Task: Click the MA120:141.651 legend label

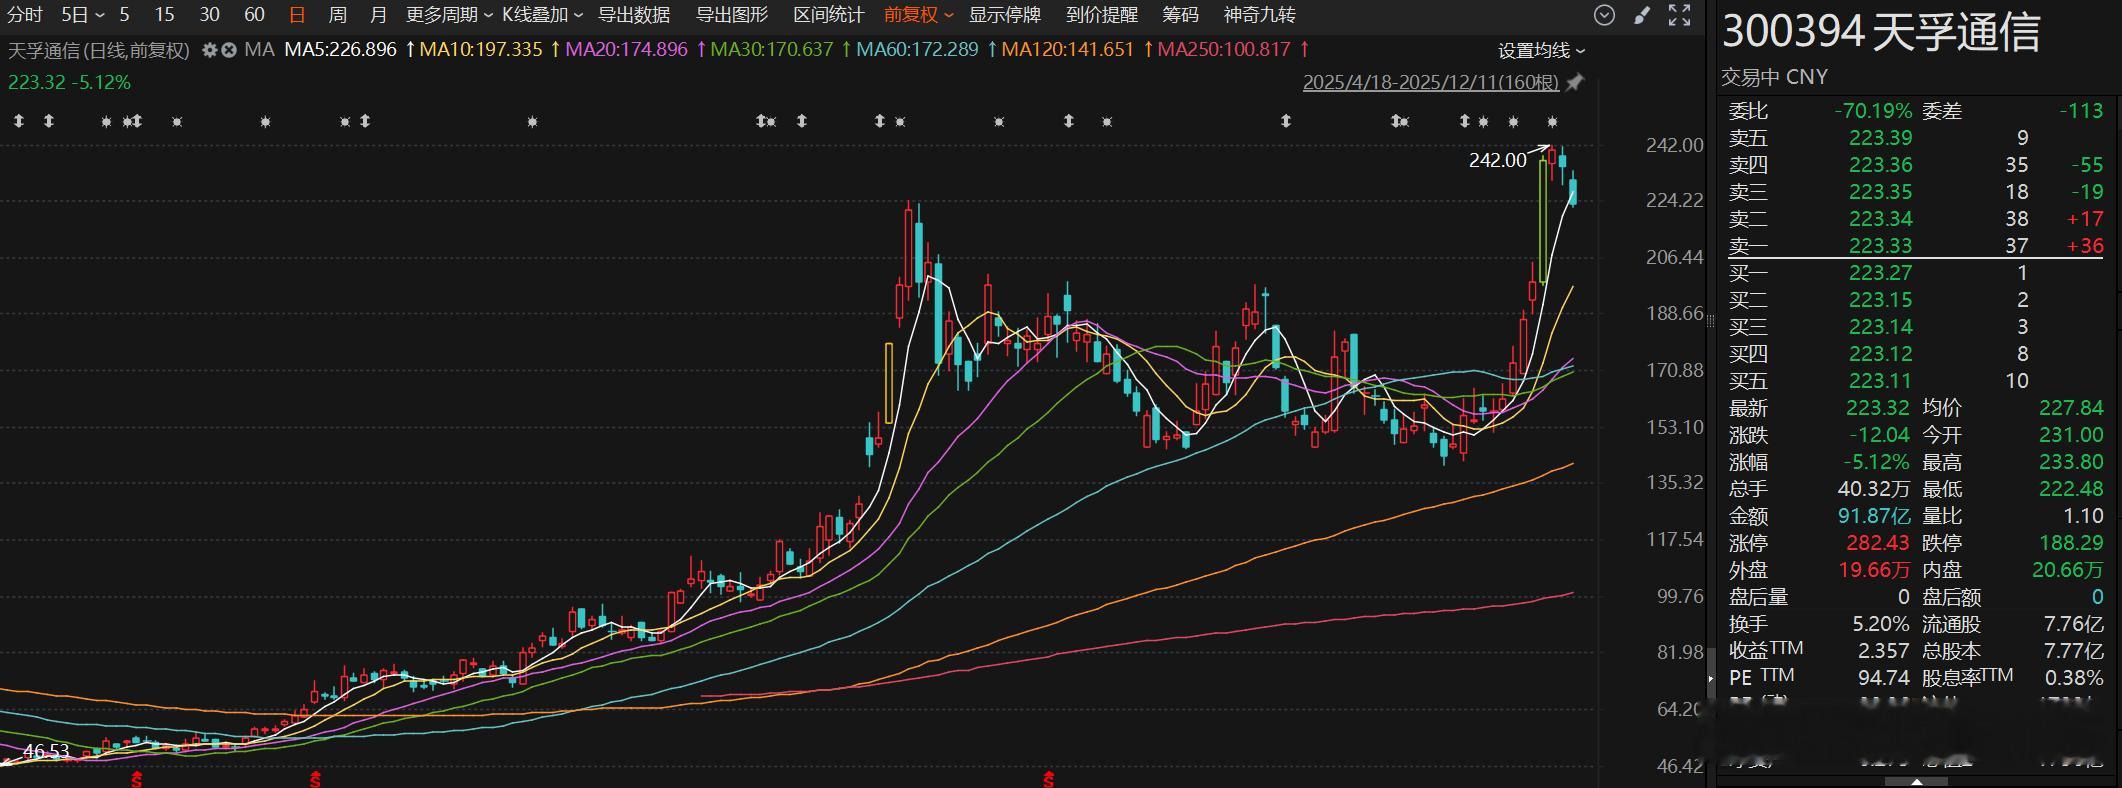Action: 1068,50
